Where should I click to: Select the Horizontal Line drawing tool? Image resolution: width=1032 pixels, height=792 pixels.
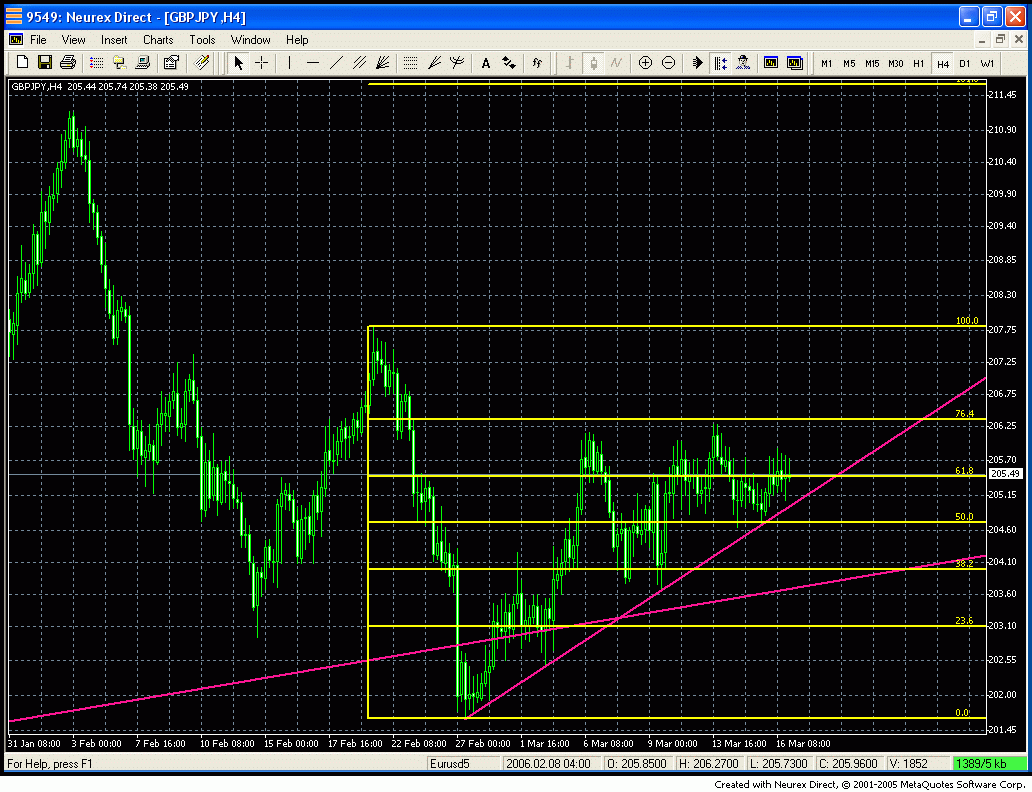click(313, 63)
